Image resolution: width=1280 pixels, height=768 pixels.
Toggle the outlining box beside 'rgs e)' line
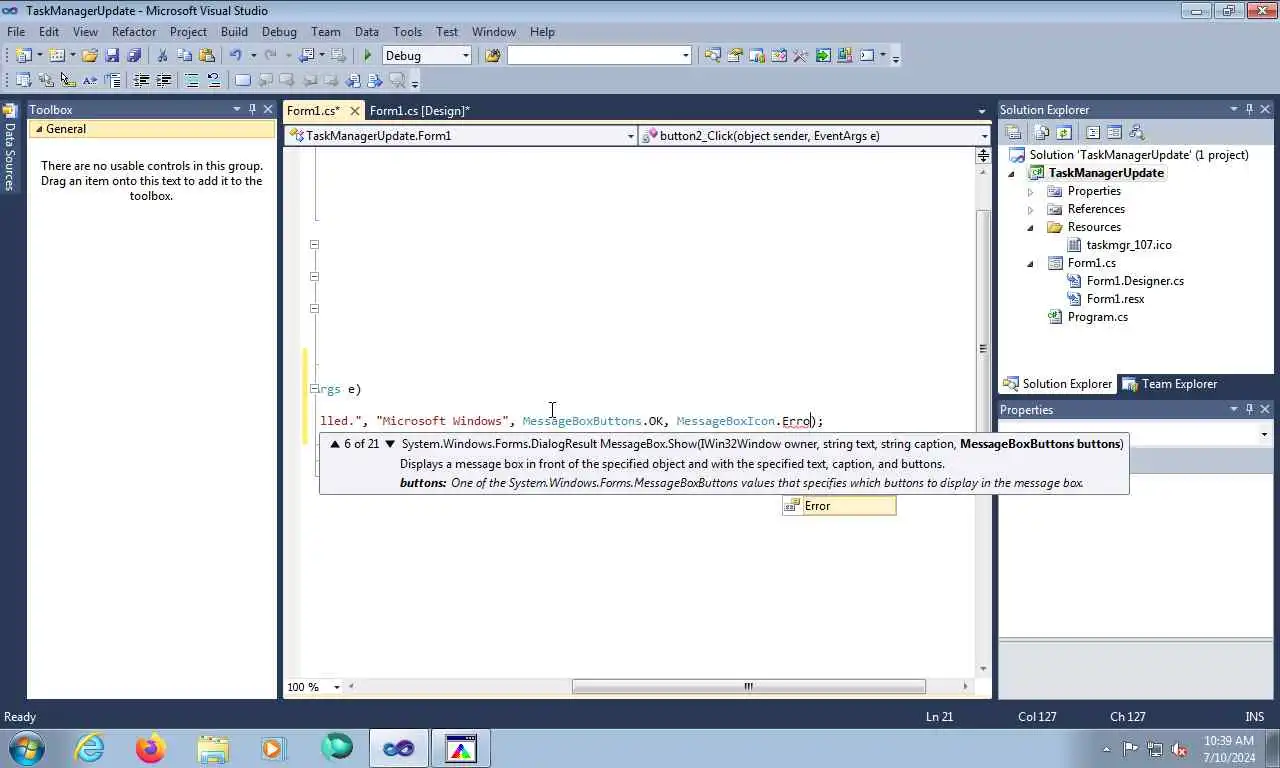pyautogui.click(x=314, y=389)
